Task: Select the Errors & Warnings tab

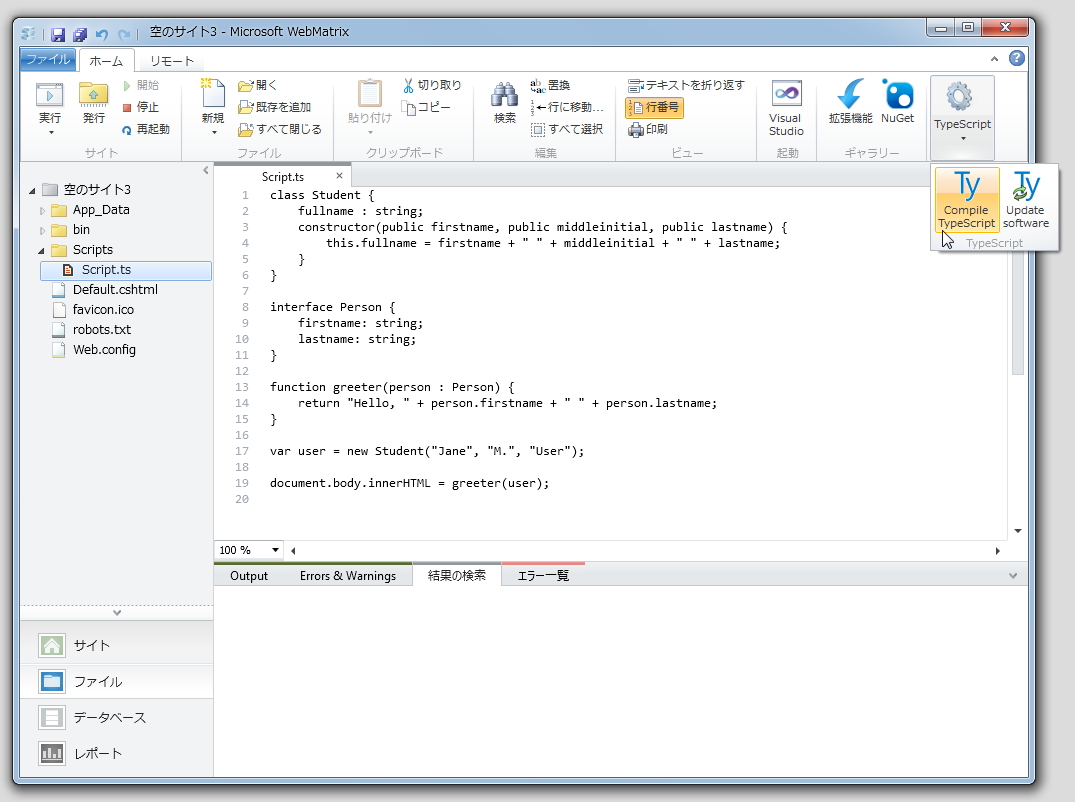Action: click(348, 576)
